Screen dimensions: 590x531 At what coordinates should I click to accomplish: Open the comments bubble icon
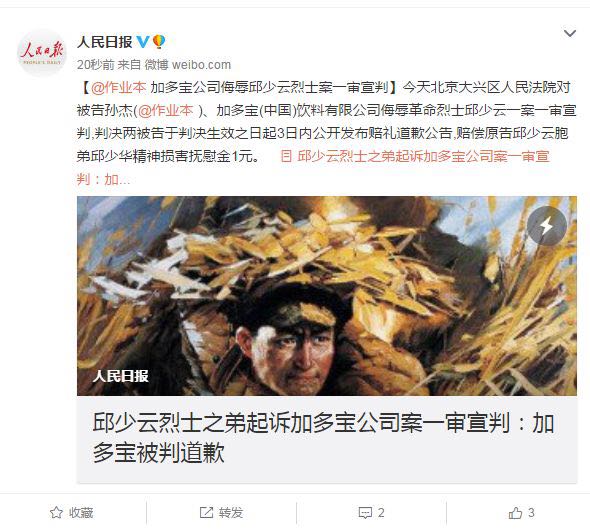pos(365,513)
